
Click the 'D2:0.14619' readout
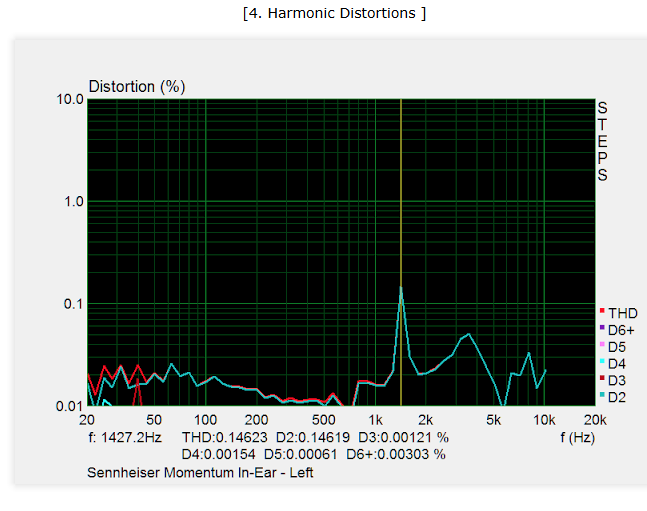point(313,437)
